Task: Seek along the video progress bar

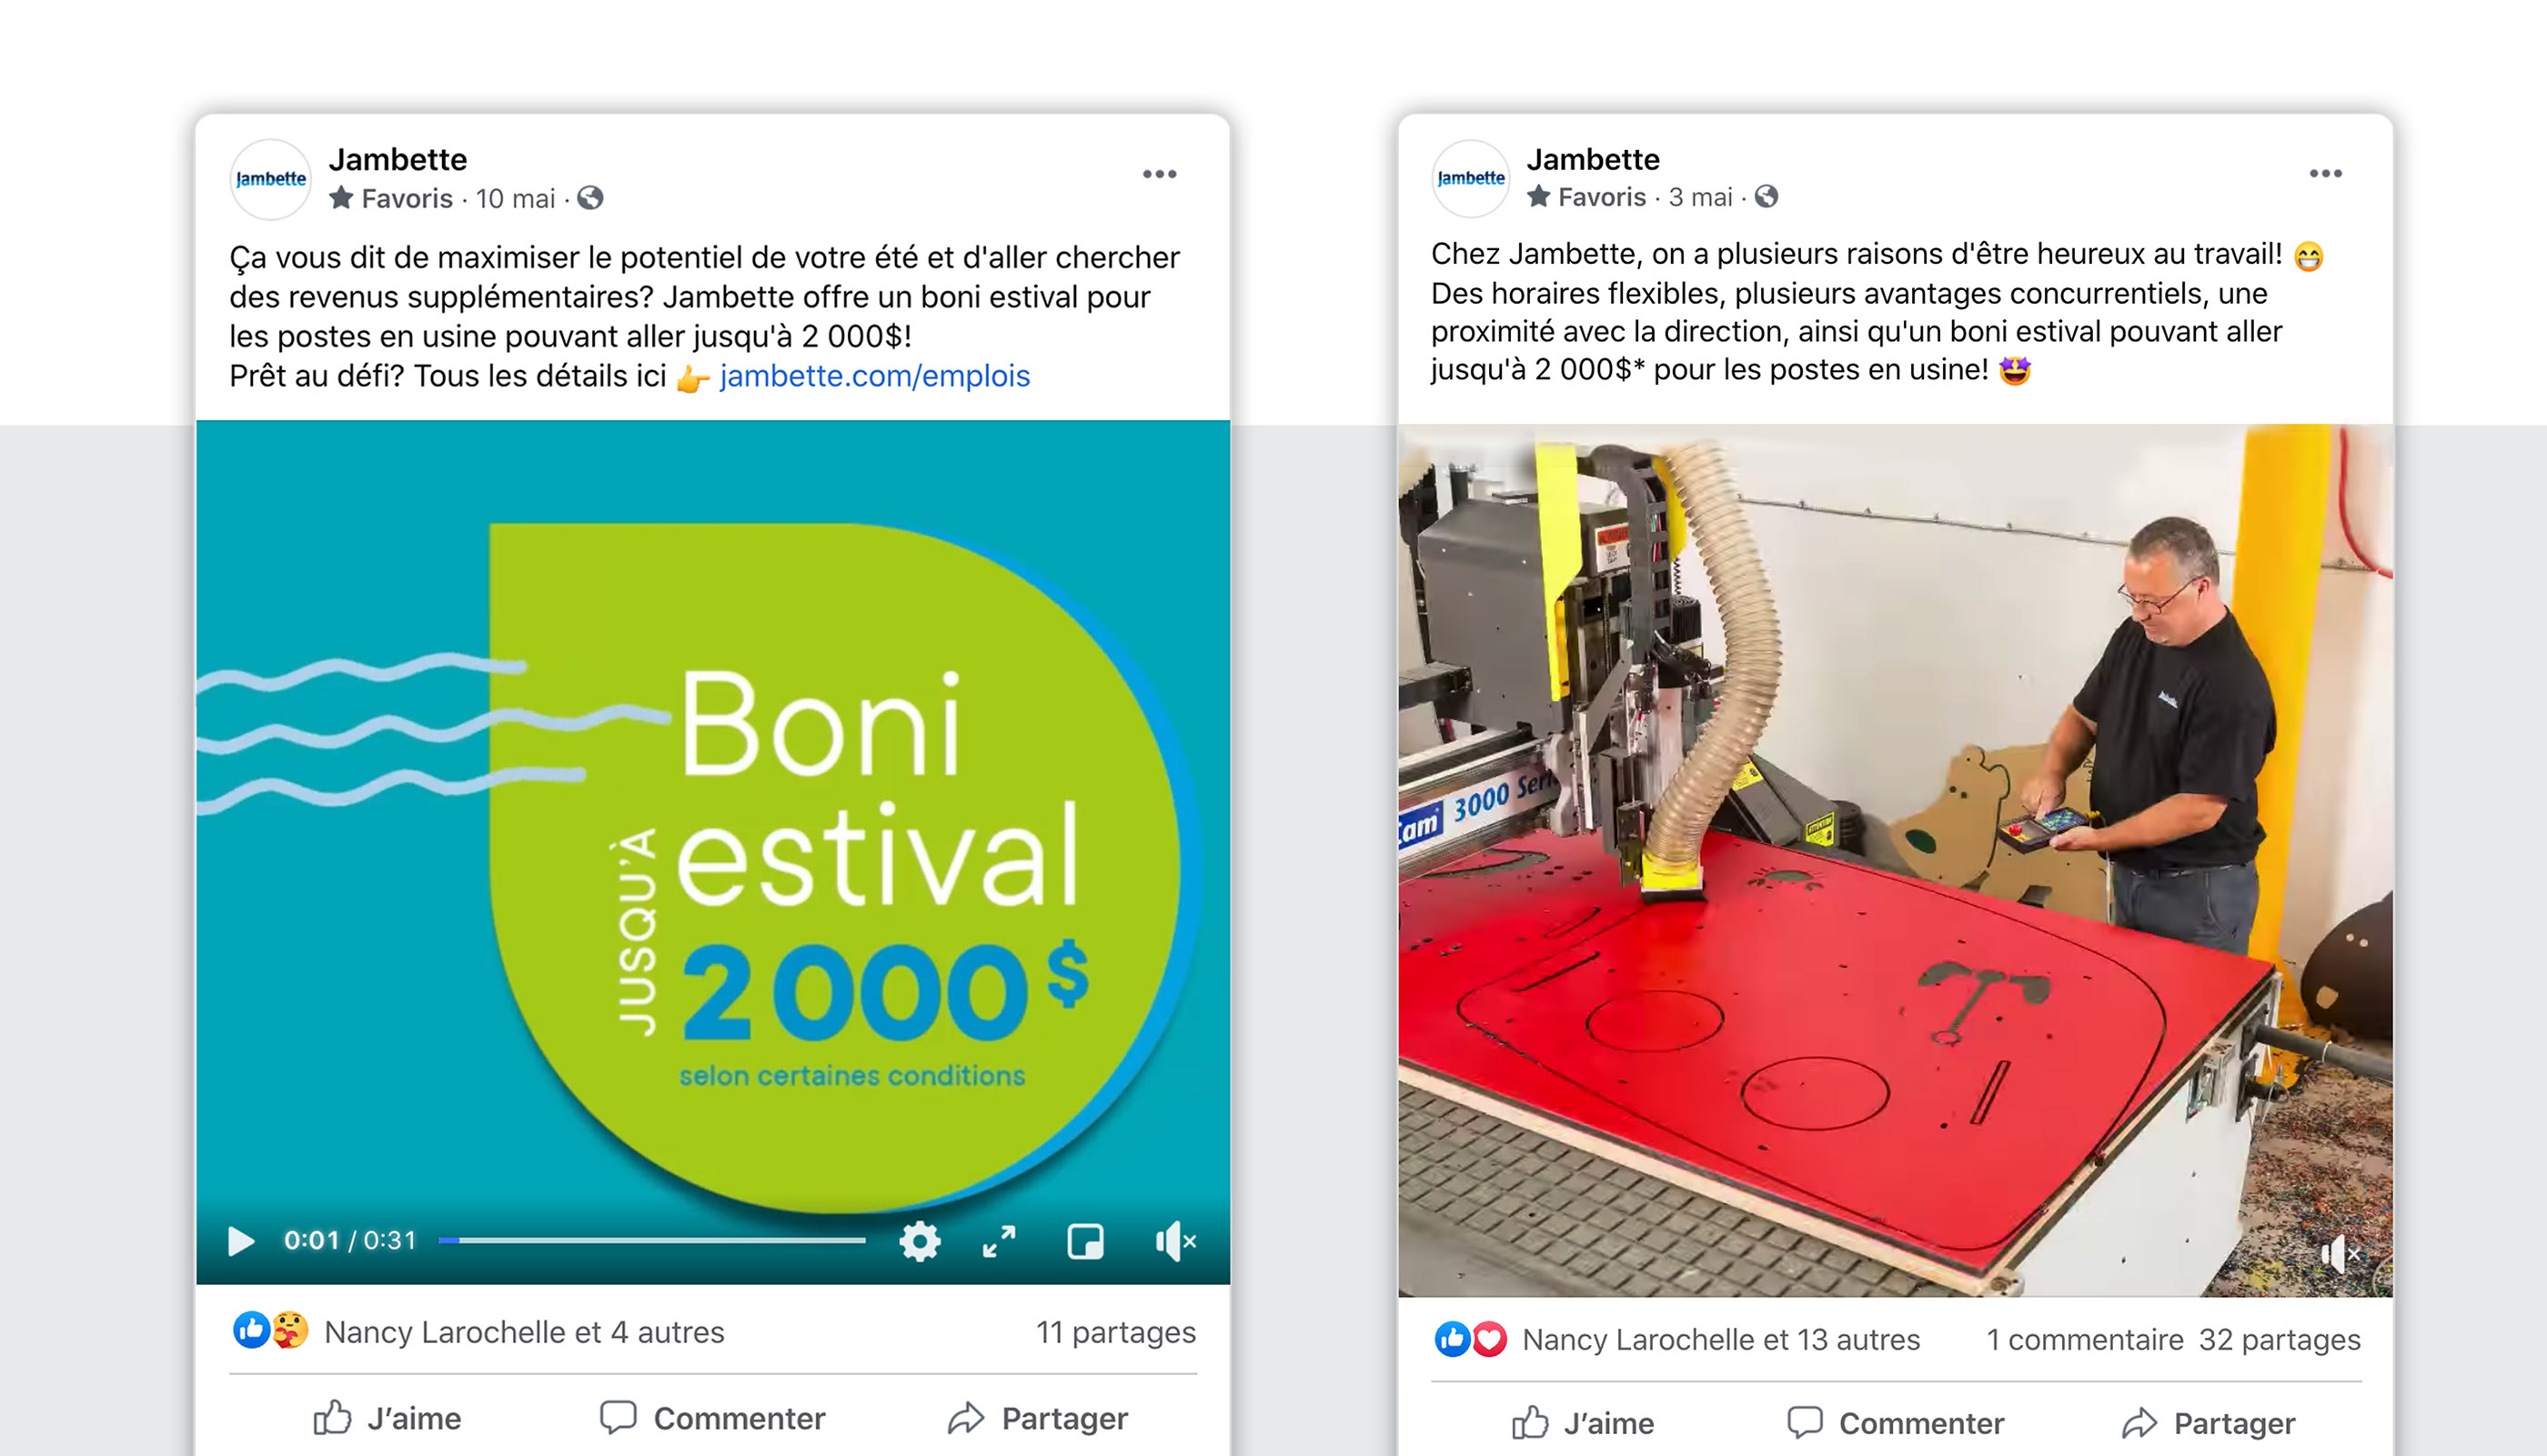Action: (x=652, y=1241)
